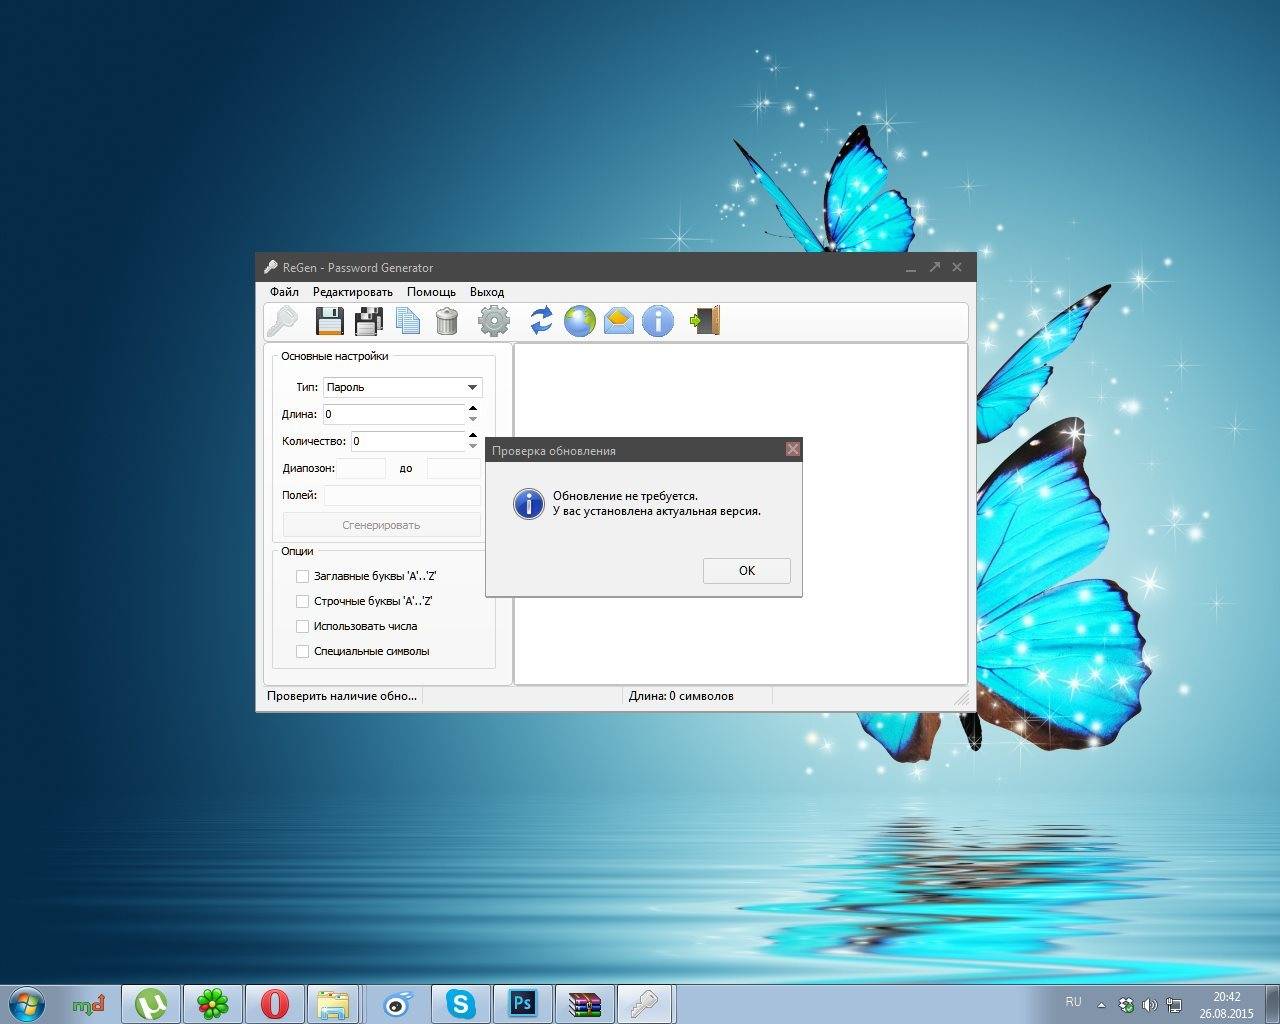Open the Выход menu
The width and height of the screenshot is (1280, 1024).
[x=487, y=292]
